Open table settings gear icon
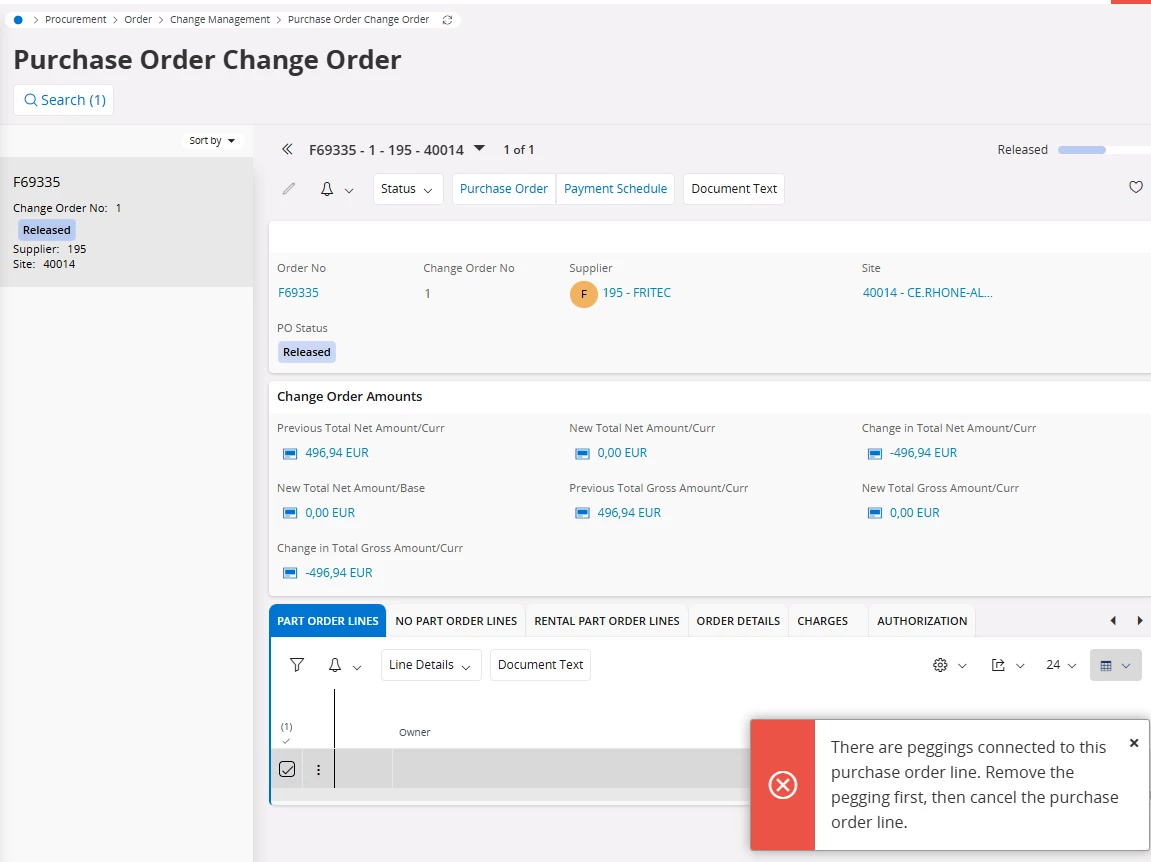This screenshot has height=862, width=1151. (940, 665)
